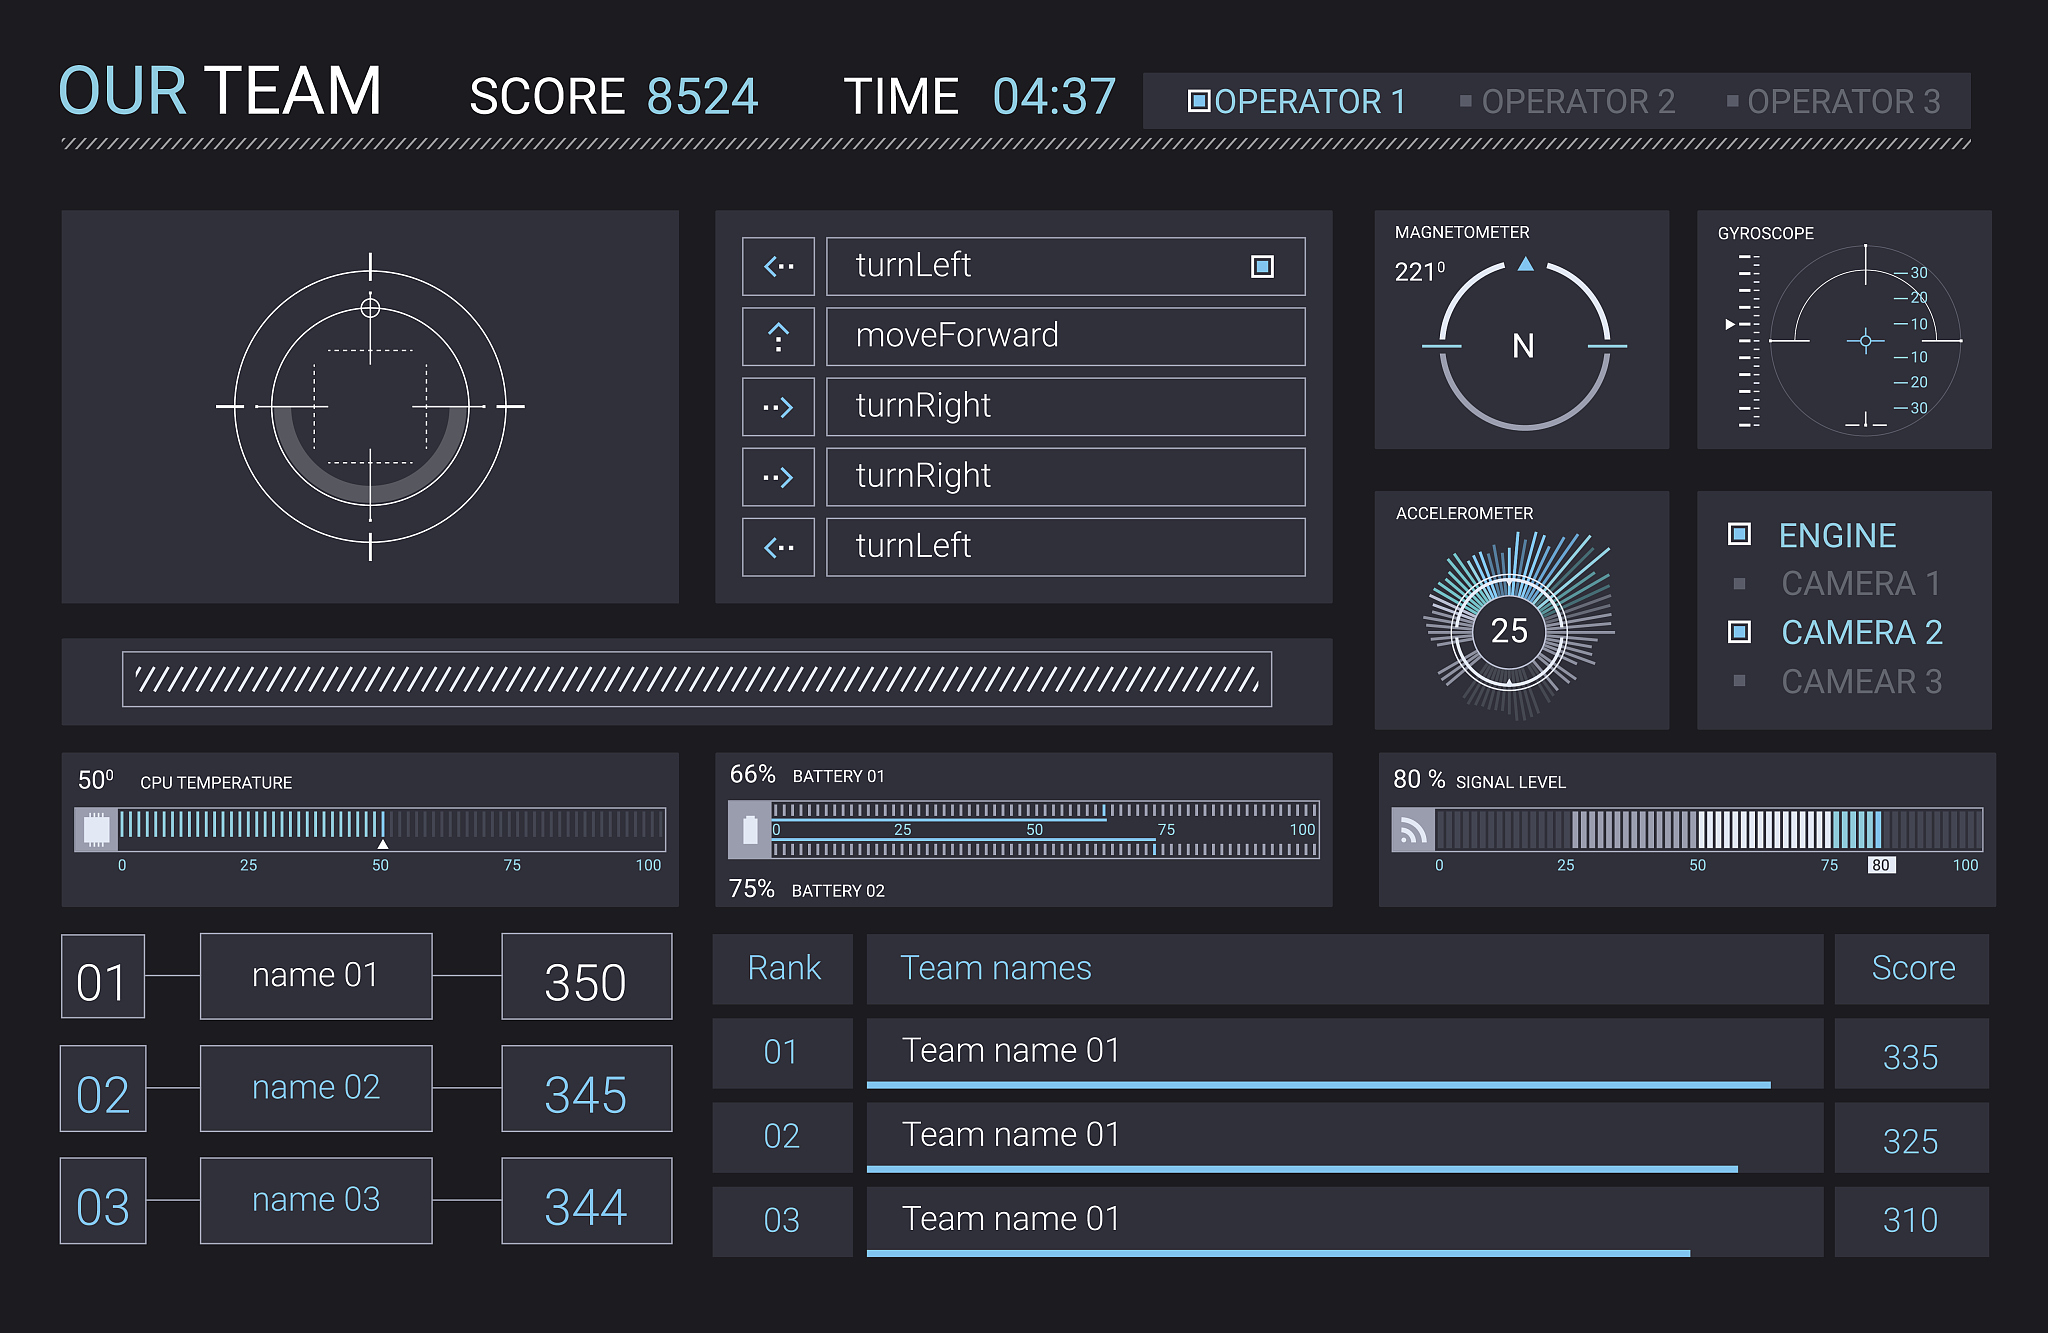Click the left-arrow icon beside bottom turnLeft

pyautogui.click(x=778, y=547)
